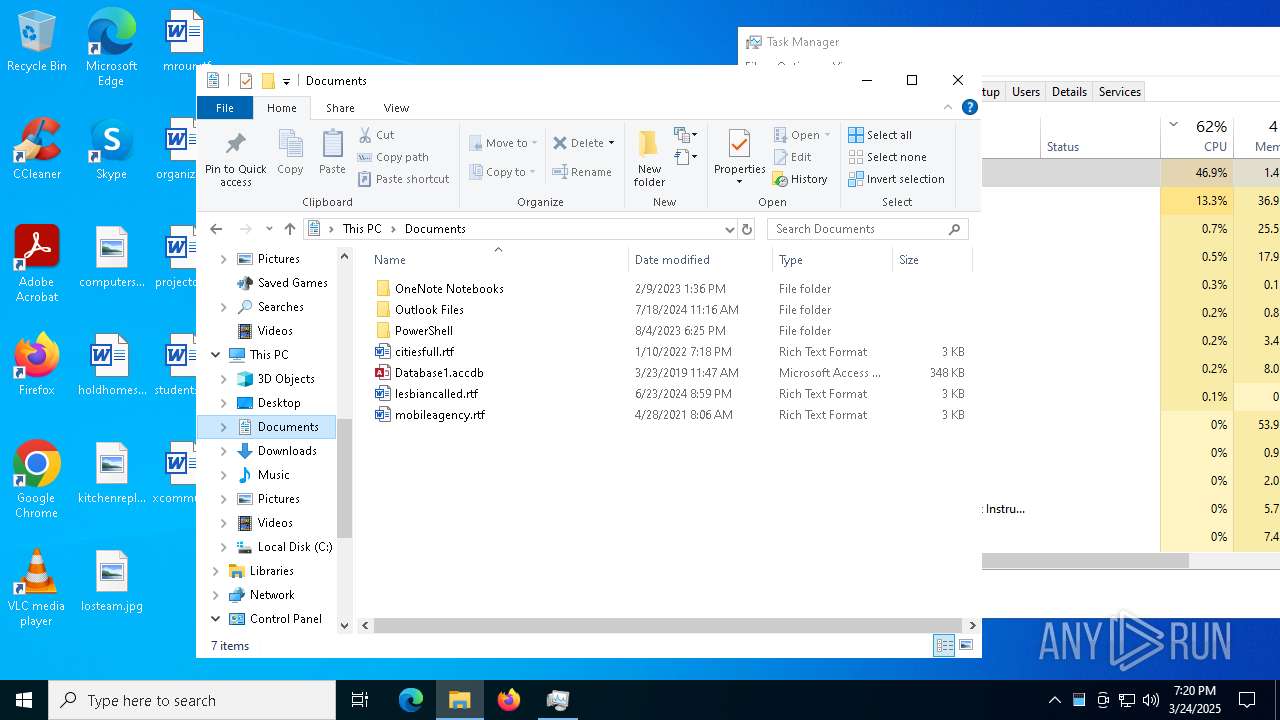Open VLC media player desktop shortcut
Screen dimensions: 1280x720
(x=37, y=588)
